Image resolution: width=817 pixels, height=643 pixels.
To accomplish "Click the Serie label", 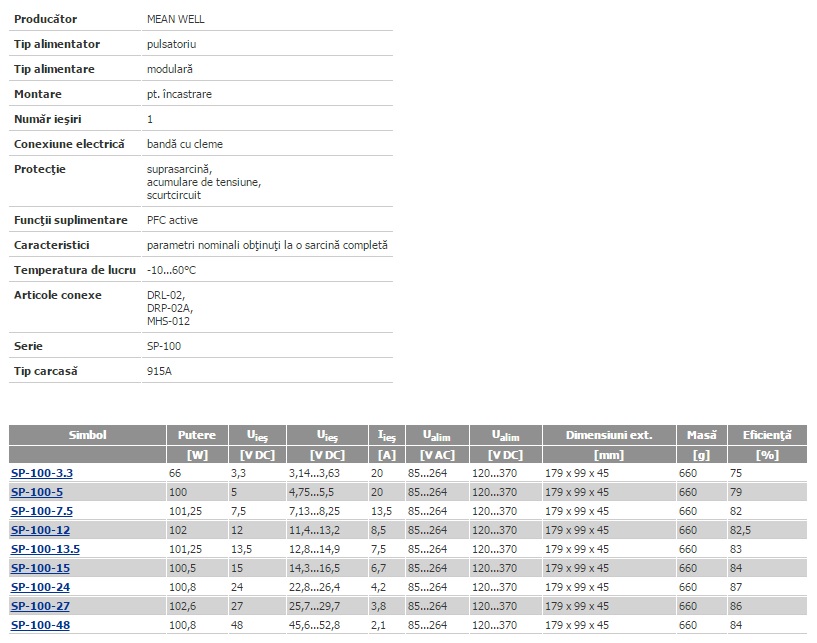I will [28, 347].
